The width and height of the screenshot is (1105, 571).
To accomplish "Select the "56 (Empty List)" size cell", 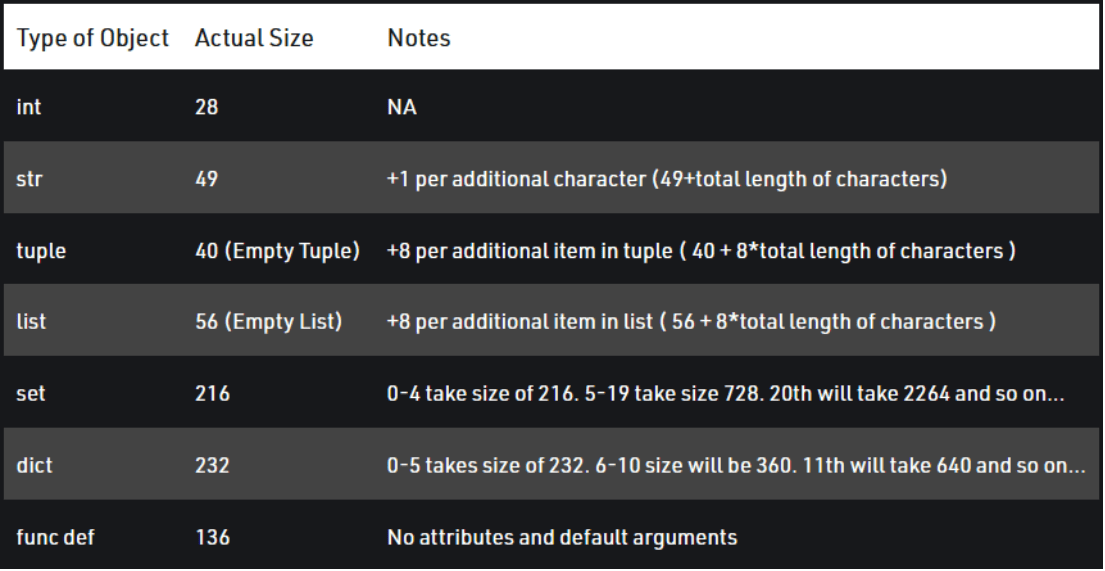I will (269, 322).
